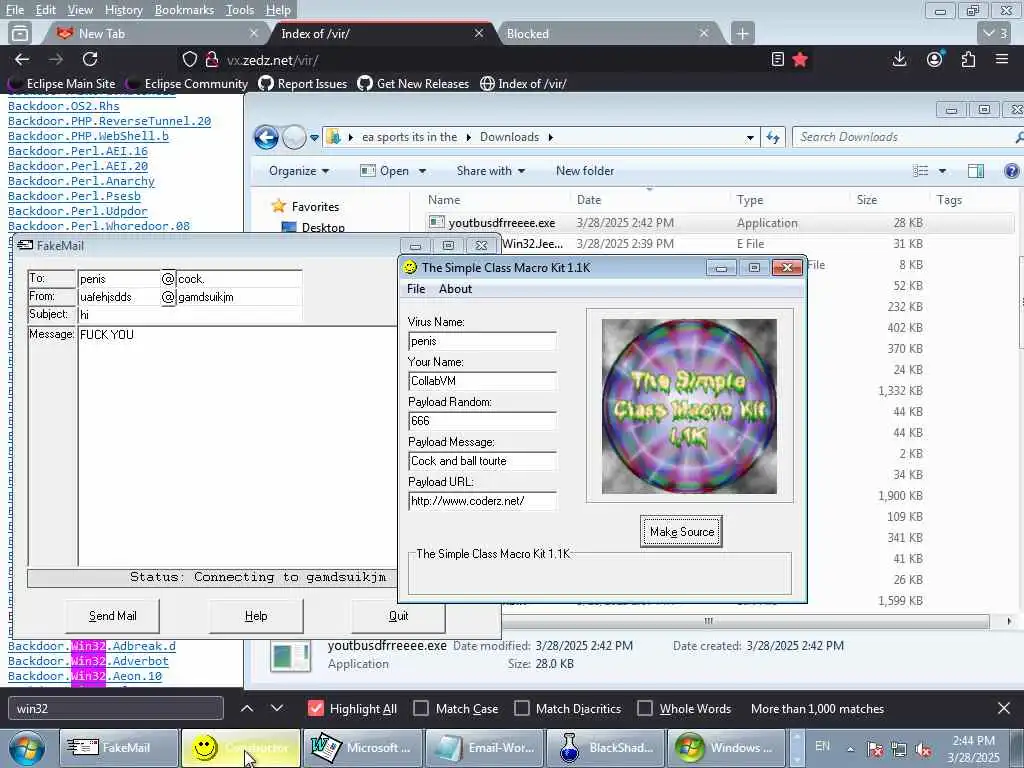This screenshot has height=768, width=1024.
Task: Open Firefox downloads panel
Action: click(x=899, y=59)
